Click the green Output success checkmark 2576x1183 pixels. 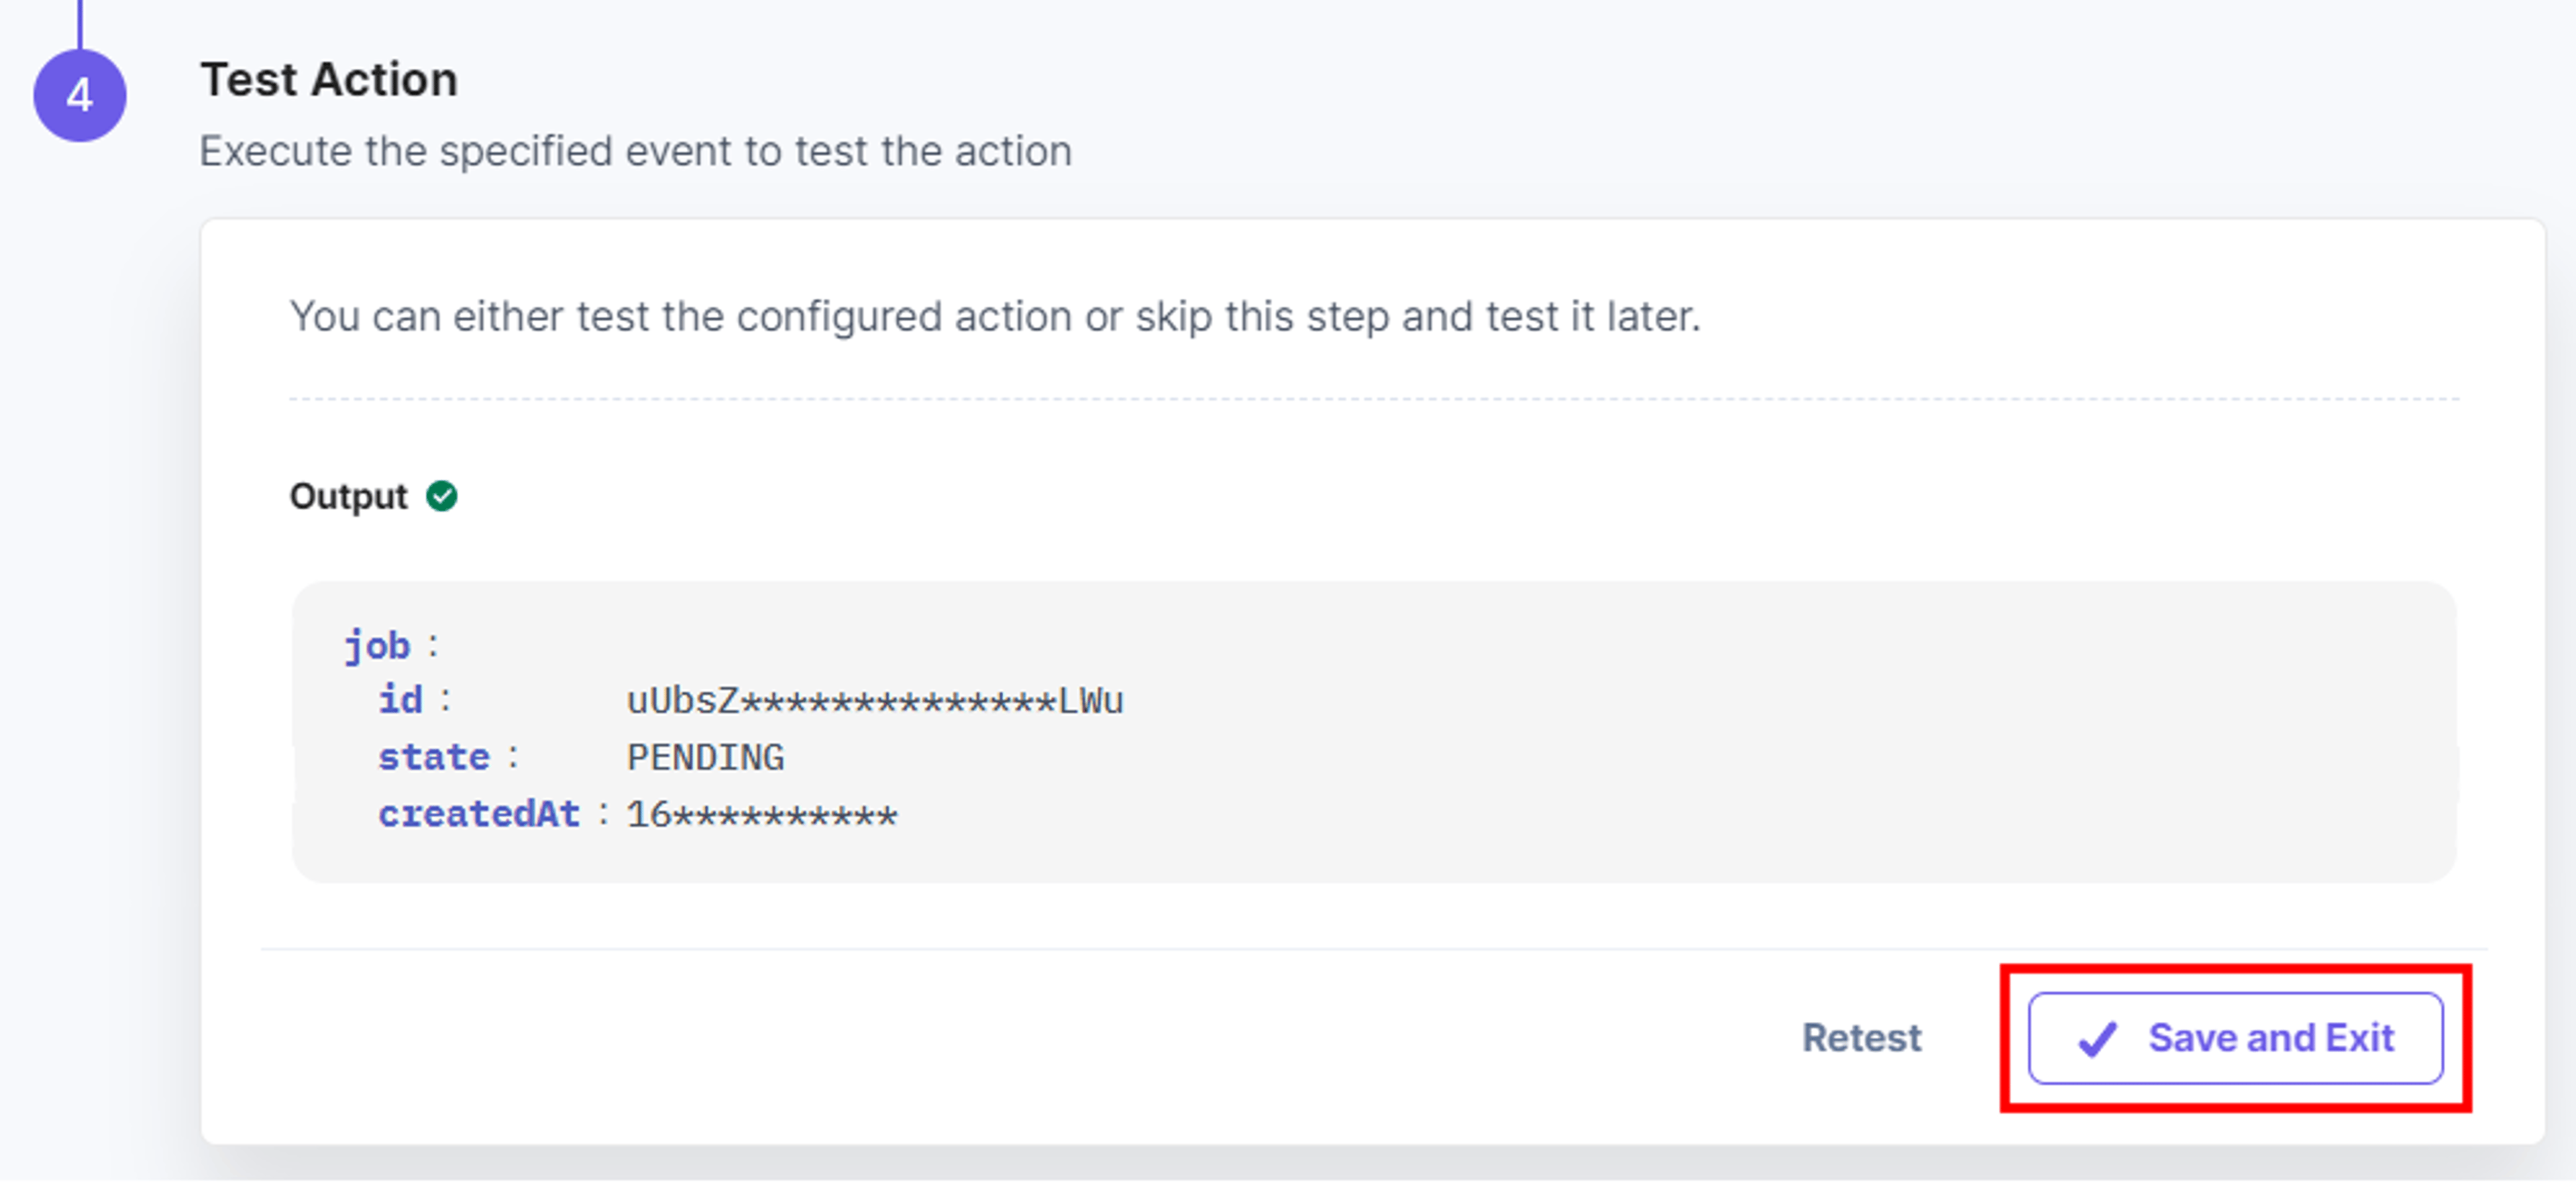(x=441, y=496)
